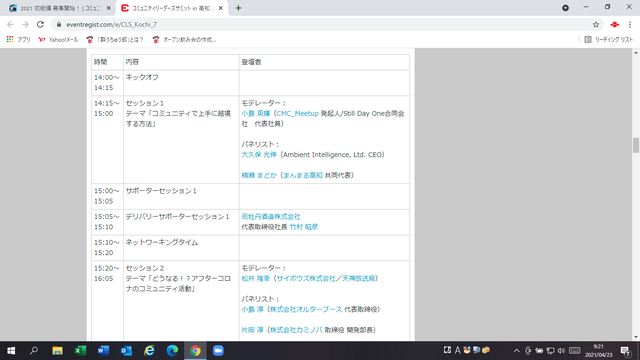Open the 松井 隆幸 speaker link

tap(256, 278)
